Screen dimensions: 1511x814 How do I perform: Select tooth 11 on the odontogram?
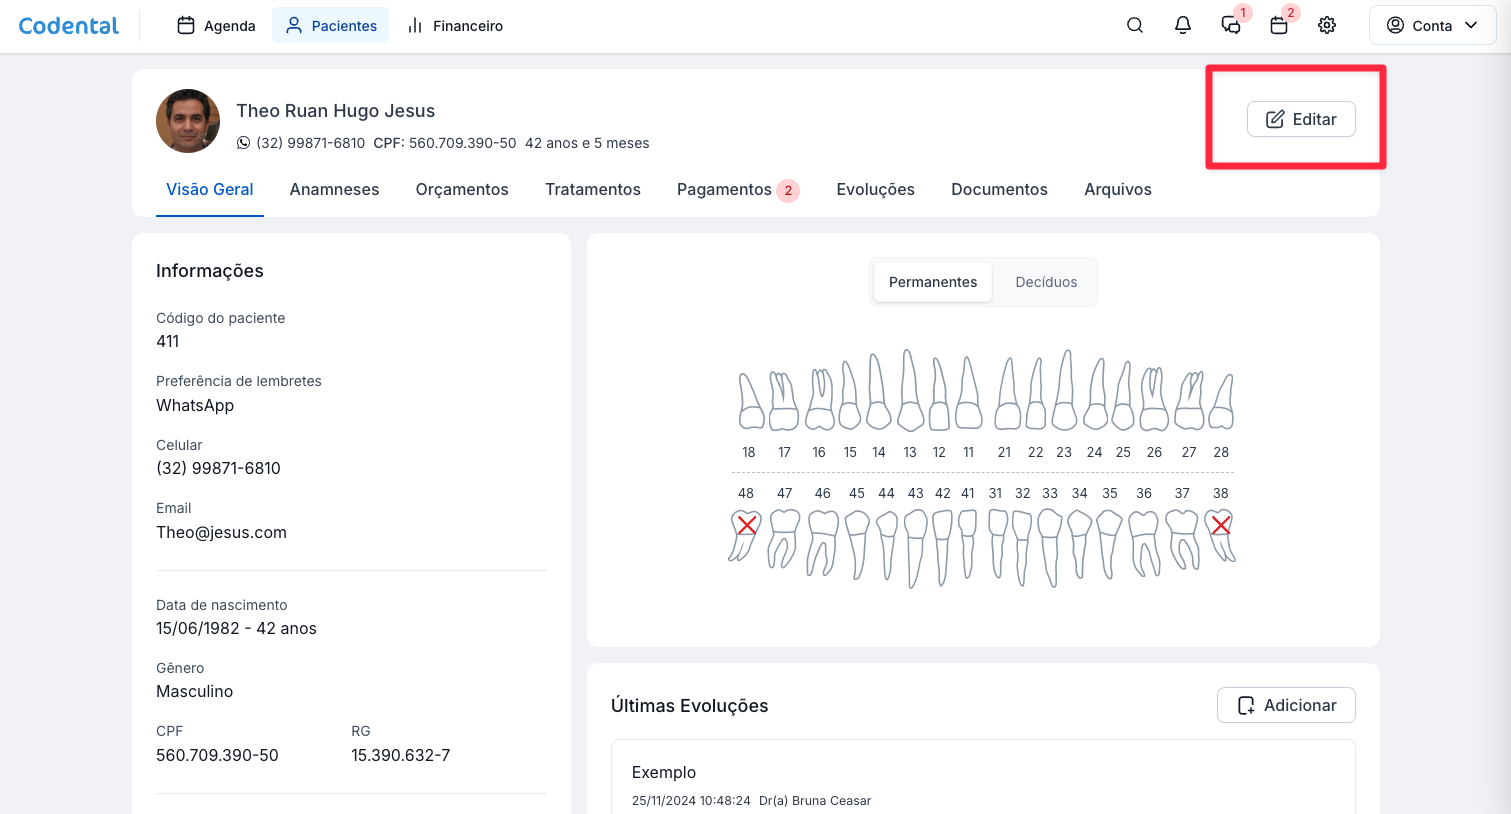(x=968, y=395)
